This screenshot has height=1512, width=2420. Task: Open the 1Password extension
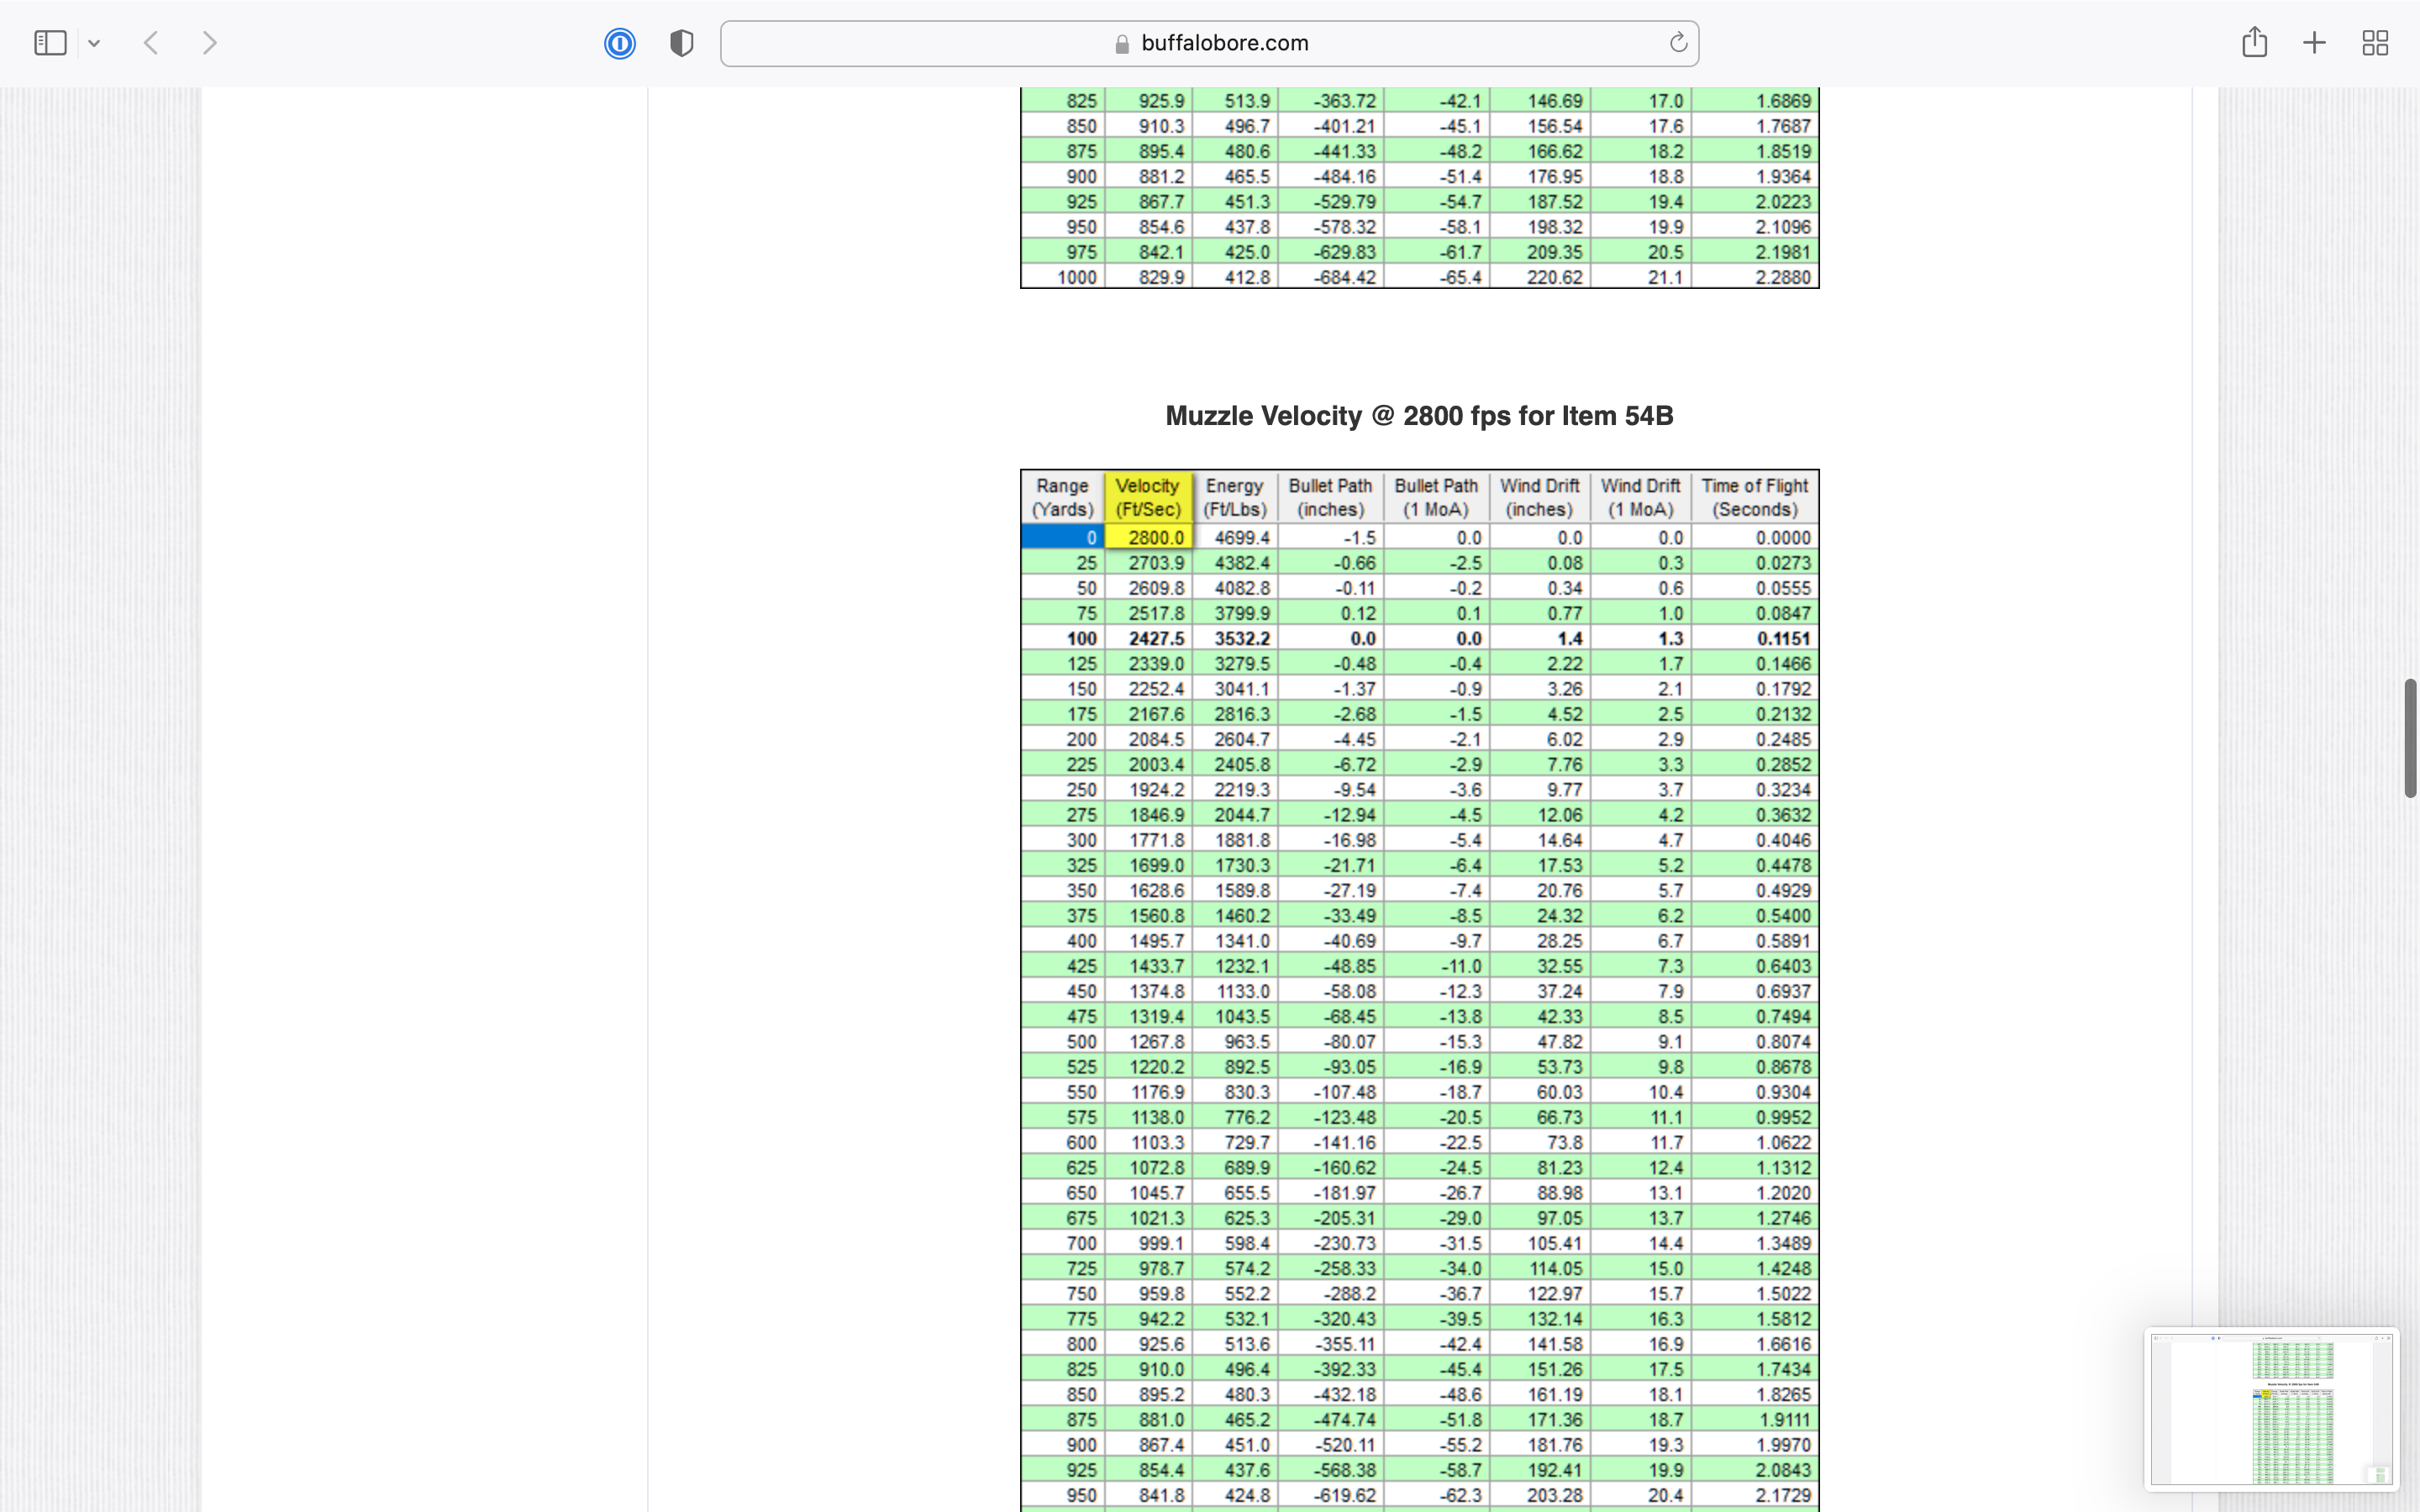click(620, 43)
